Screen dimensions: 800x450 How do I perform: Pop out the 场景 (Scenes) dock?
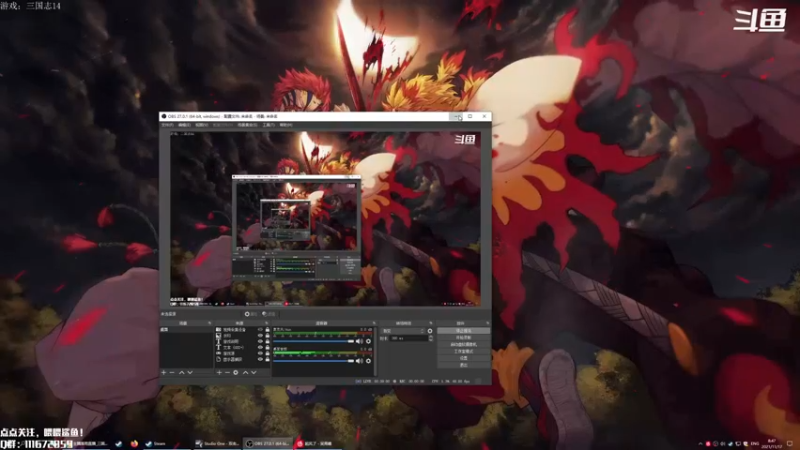pyautogui.click(x=210, y=323)
